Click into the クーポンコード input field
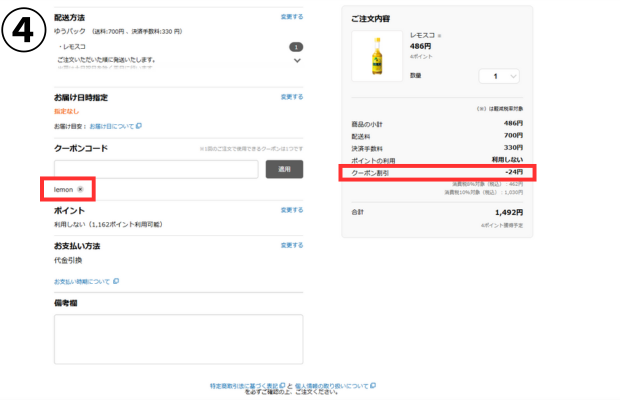This screenshot has width=620, height=400. pyautogui.click(x=156, y=169)
